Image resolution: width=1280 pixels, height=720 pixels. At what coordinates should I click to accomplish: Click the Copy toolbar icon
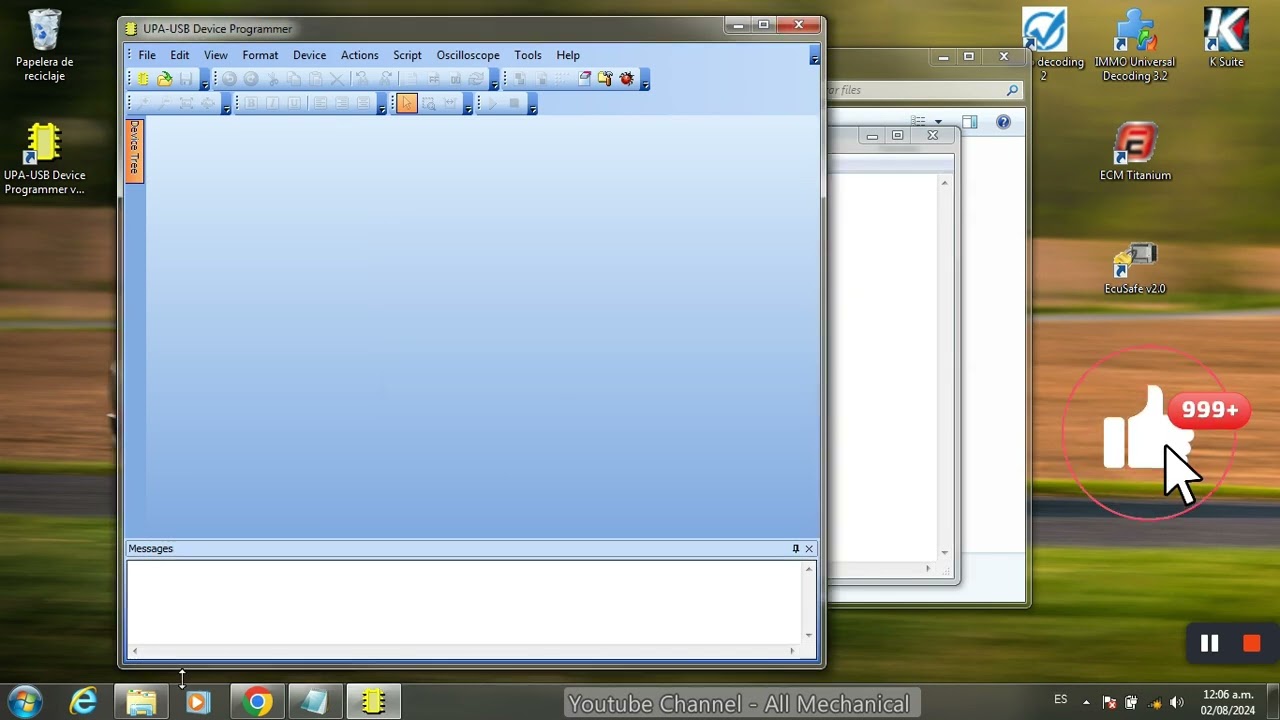[294, 79]
